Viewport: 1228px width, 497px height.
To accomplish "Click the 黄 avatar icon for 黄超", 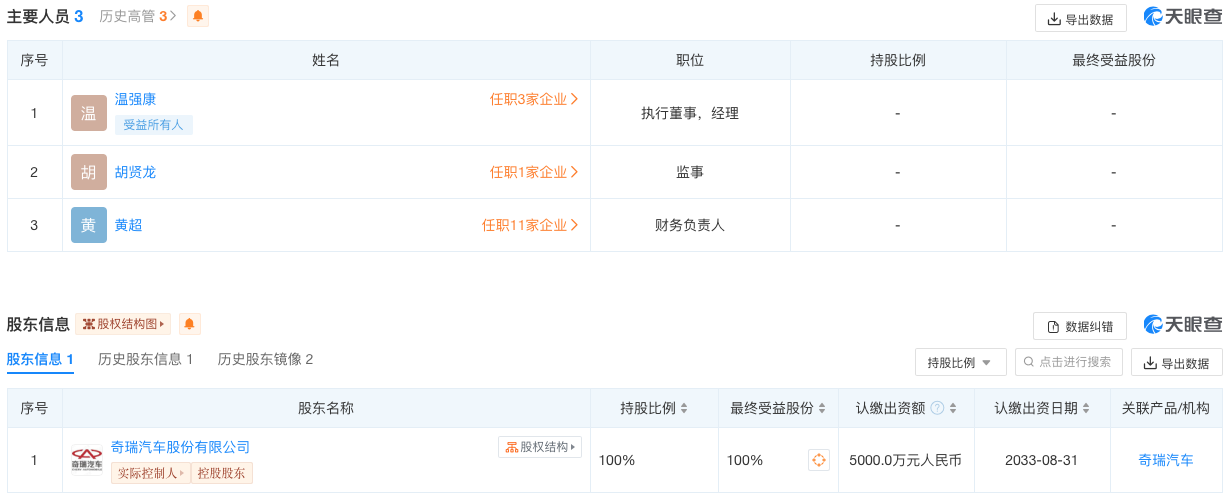I will (x=89, y=225).
